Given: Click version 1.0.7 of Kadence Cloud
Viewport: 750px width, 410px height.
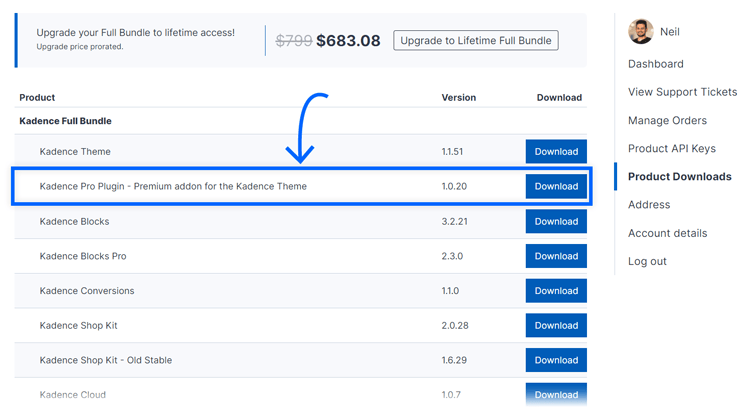Looking at the screenshot, I should click(x=451, y=395).
